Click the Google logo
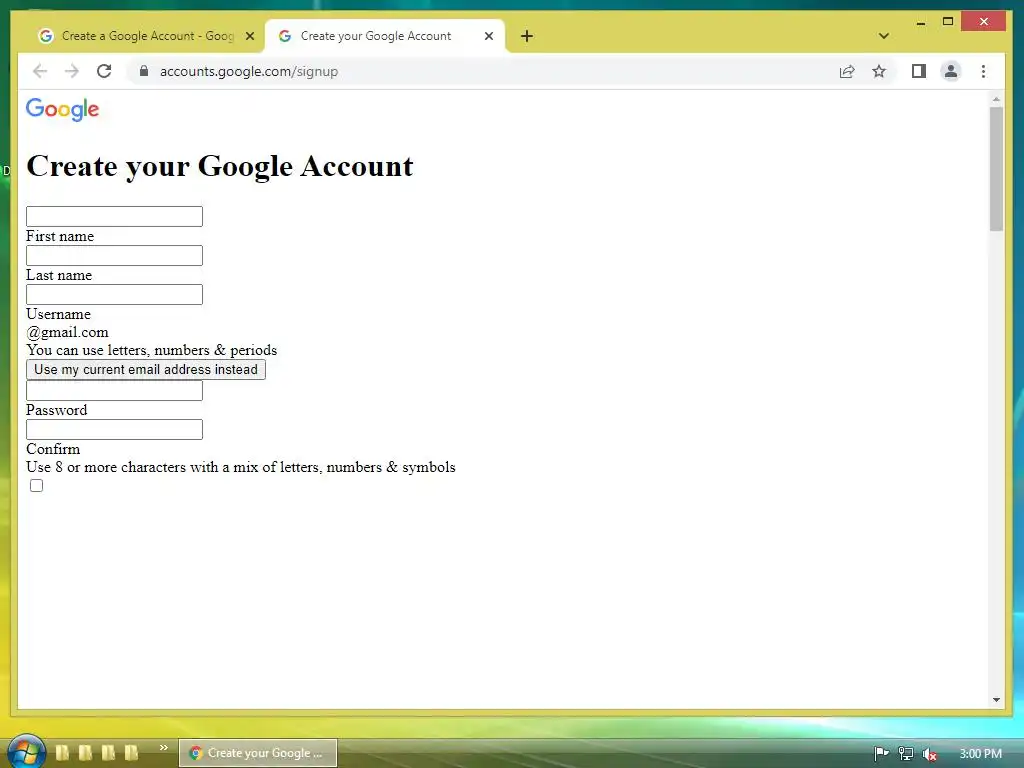Screen dimensions: 1024x768 (63, 109)
